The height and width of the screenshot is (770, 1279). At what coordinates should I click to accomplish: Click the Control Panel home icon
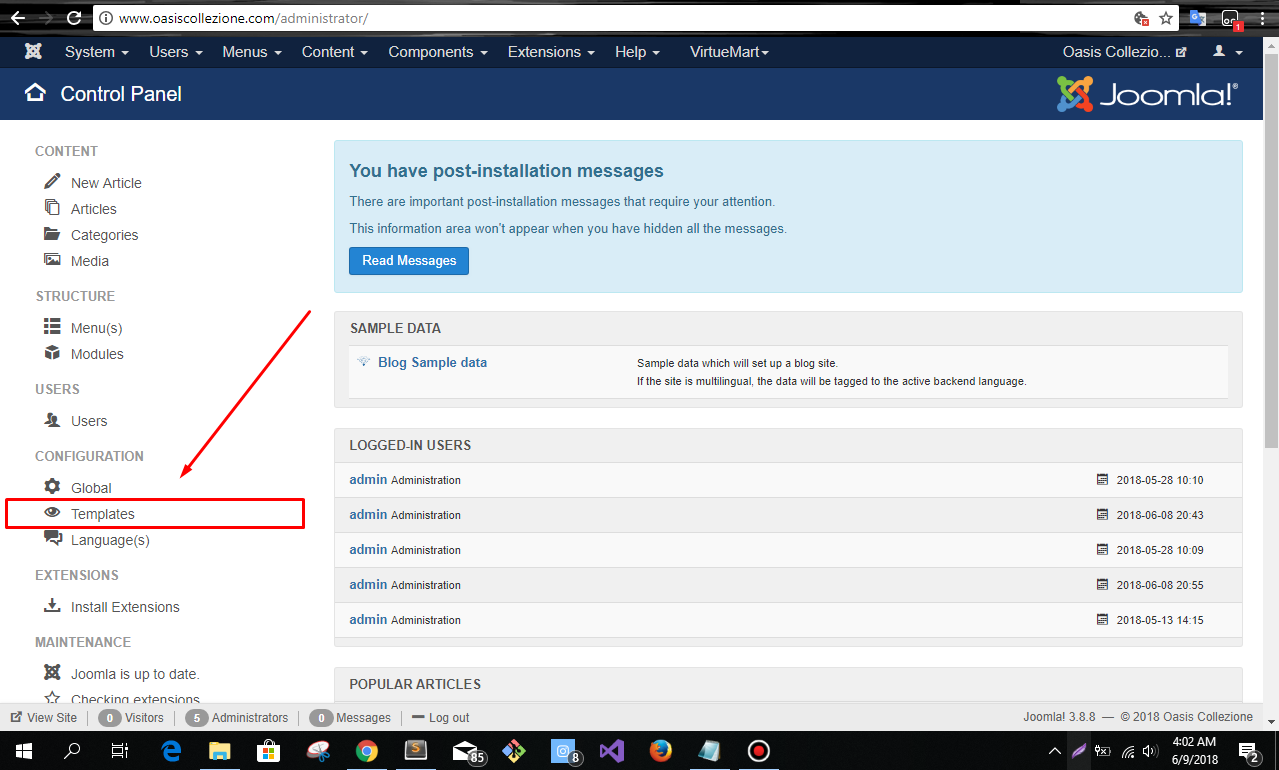(x=35, y=93)
